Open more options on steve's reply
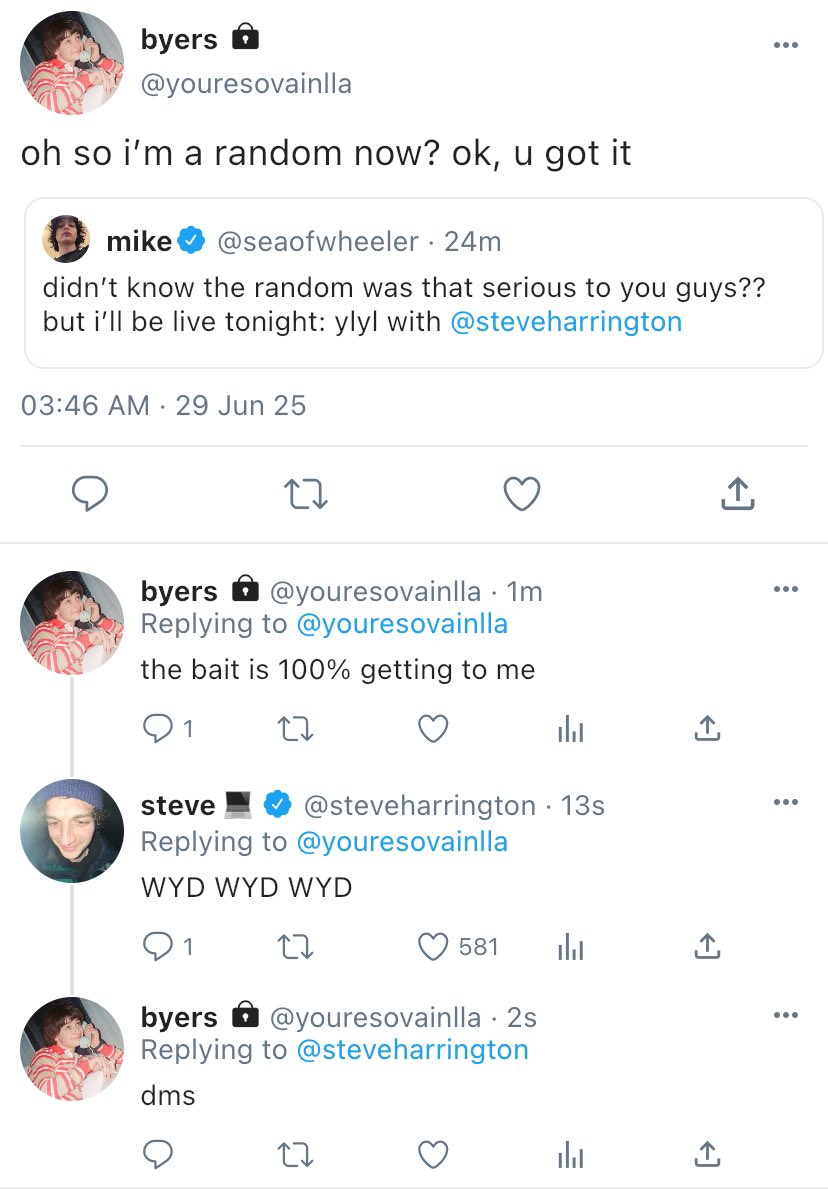 tap(786, 802)
